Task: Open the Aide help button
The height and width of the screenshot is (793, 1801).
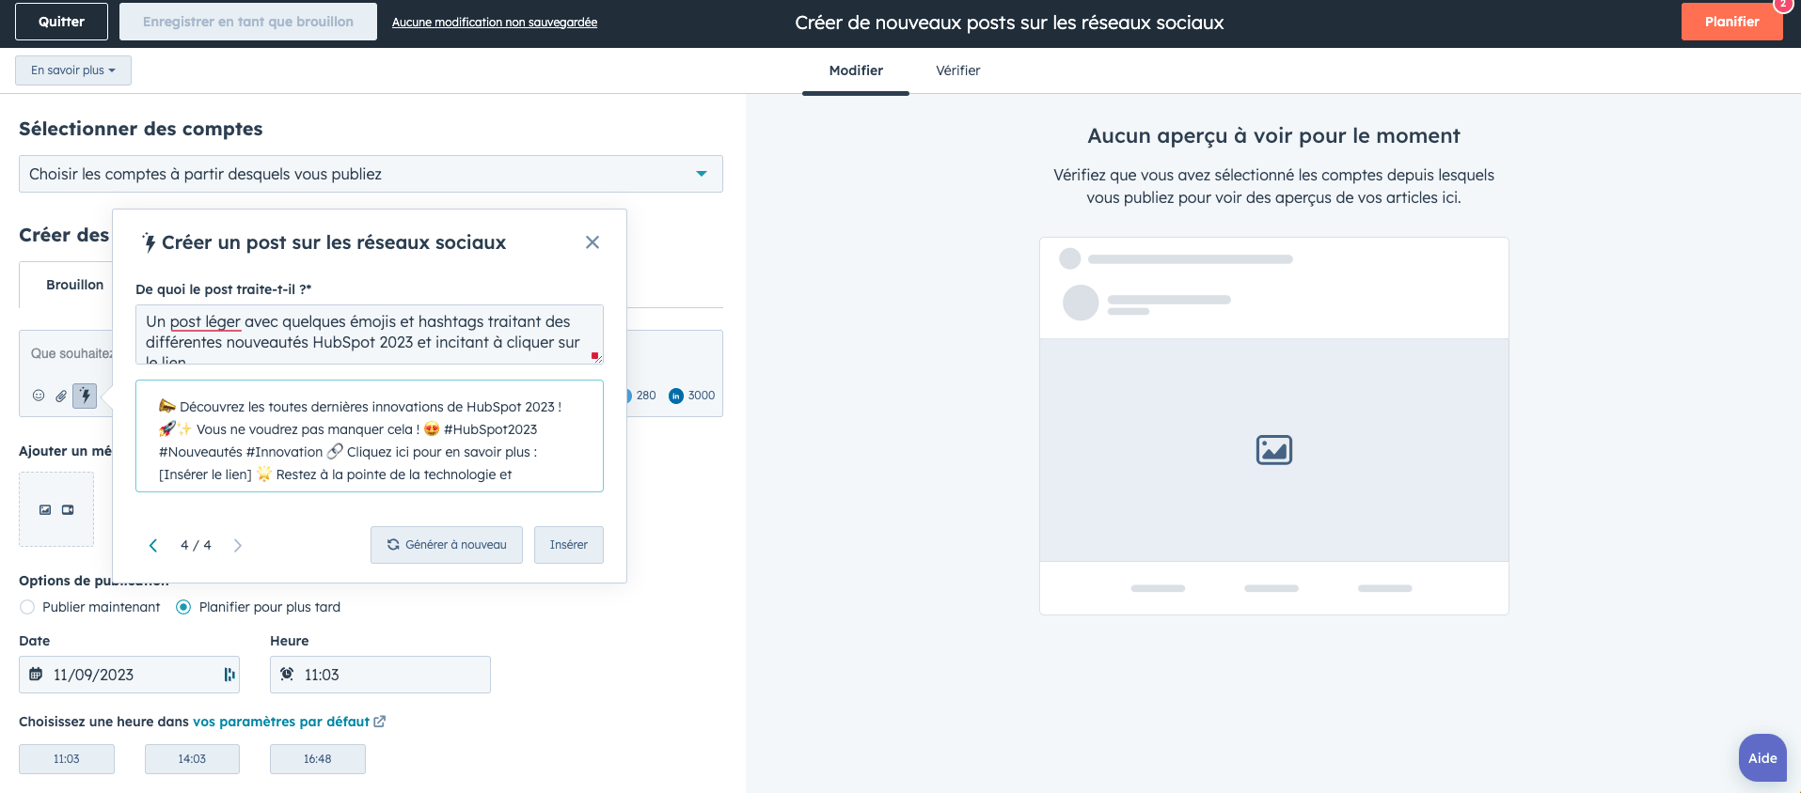Action: click(1762, 758)
